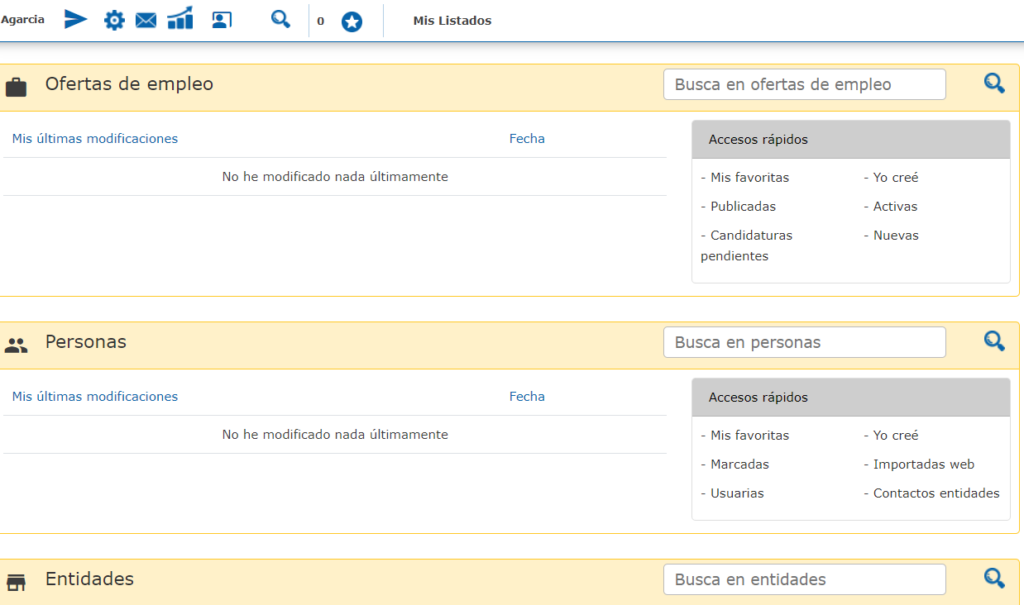Open Mis últimas modificaciones under Personas
The image size is (1024, 605).
coord(95,397)
